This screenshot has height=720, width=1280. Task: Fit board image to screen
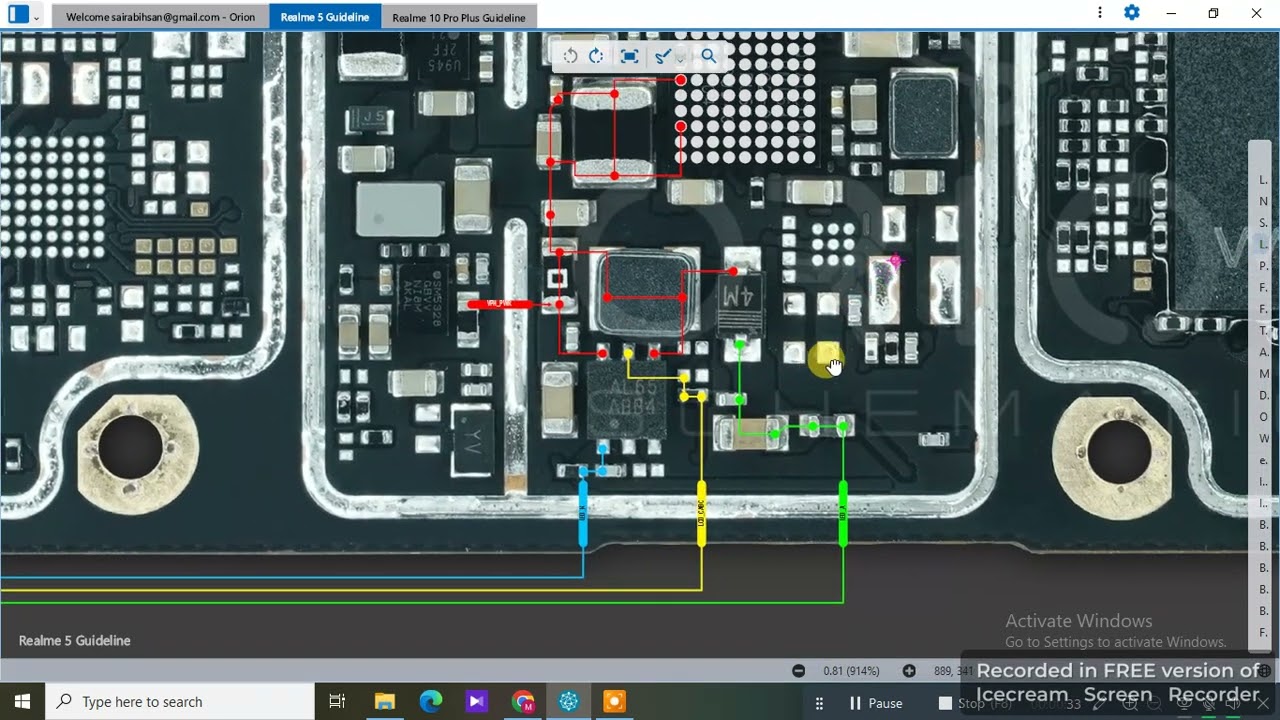pyautogui.click(x=629, y=56)
